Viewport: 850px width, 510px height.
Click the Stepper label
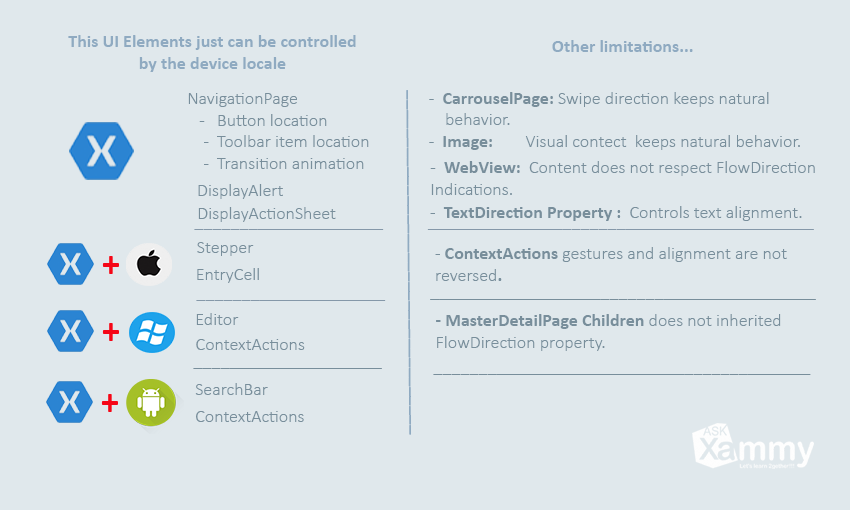[224, 248]
